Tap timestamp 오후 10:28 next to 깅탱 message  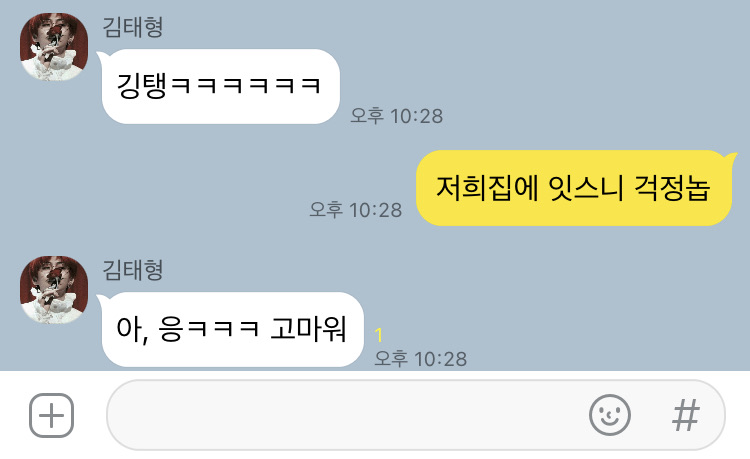tap(397, 116)
